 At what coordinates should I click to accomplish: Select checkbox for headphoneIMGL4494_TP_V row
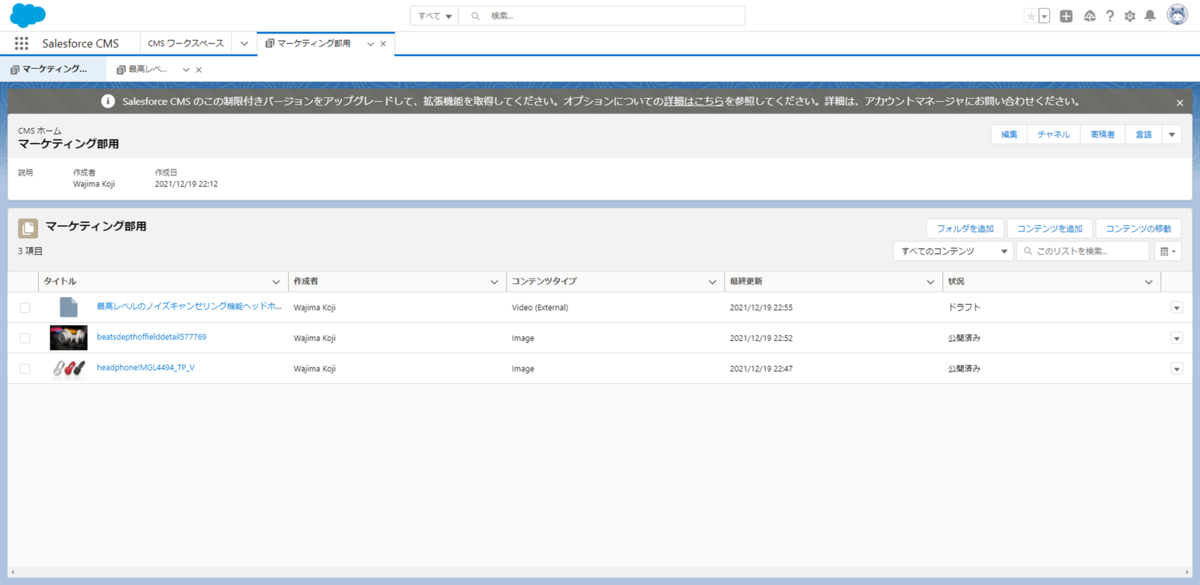click(25, 369)
